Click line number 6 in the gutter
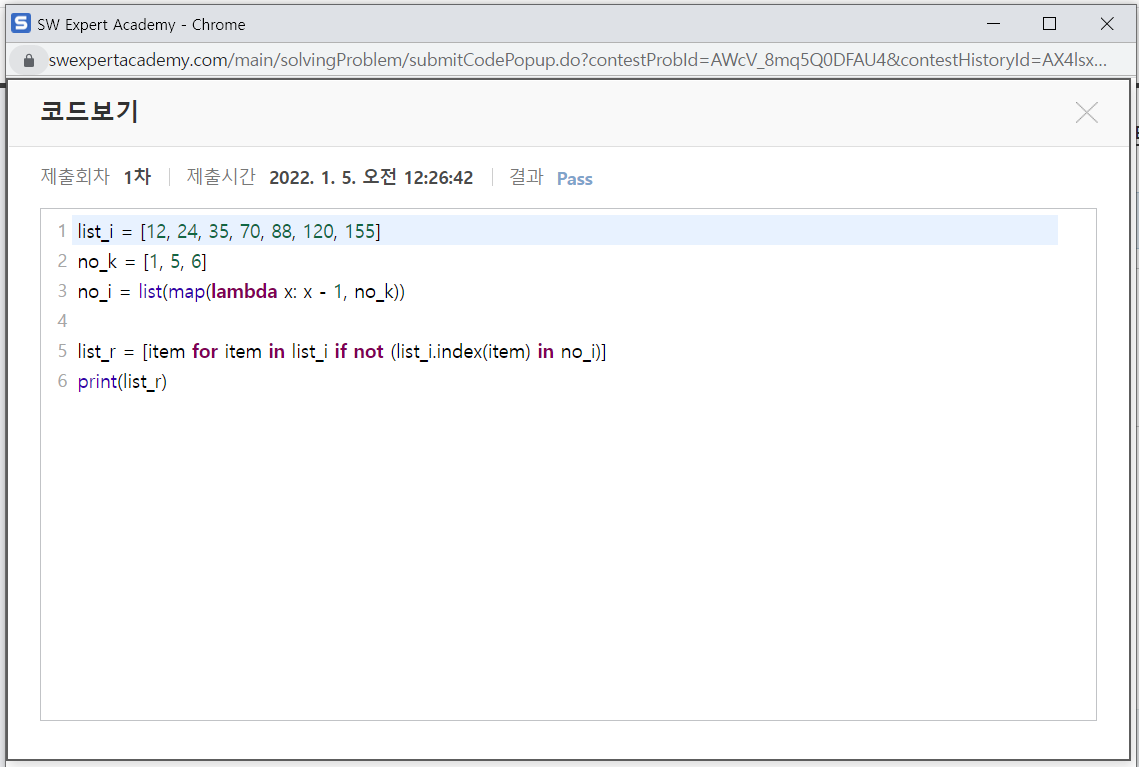Screen dimensions: 1139x767 pyautogui.click(x=62, y=381)
